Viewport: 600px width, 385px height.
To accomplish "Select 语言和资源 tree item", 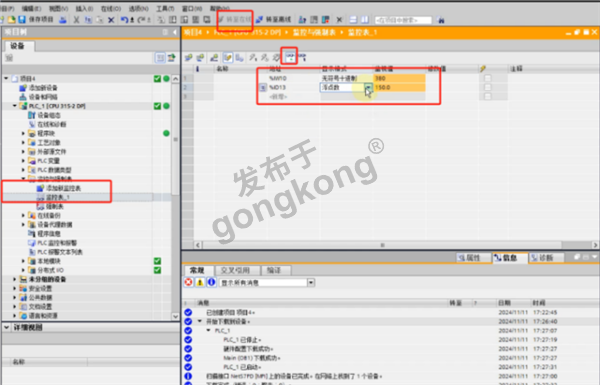I will (x=39, y=316).
